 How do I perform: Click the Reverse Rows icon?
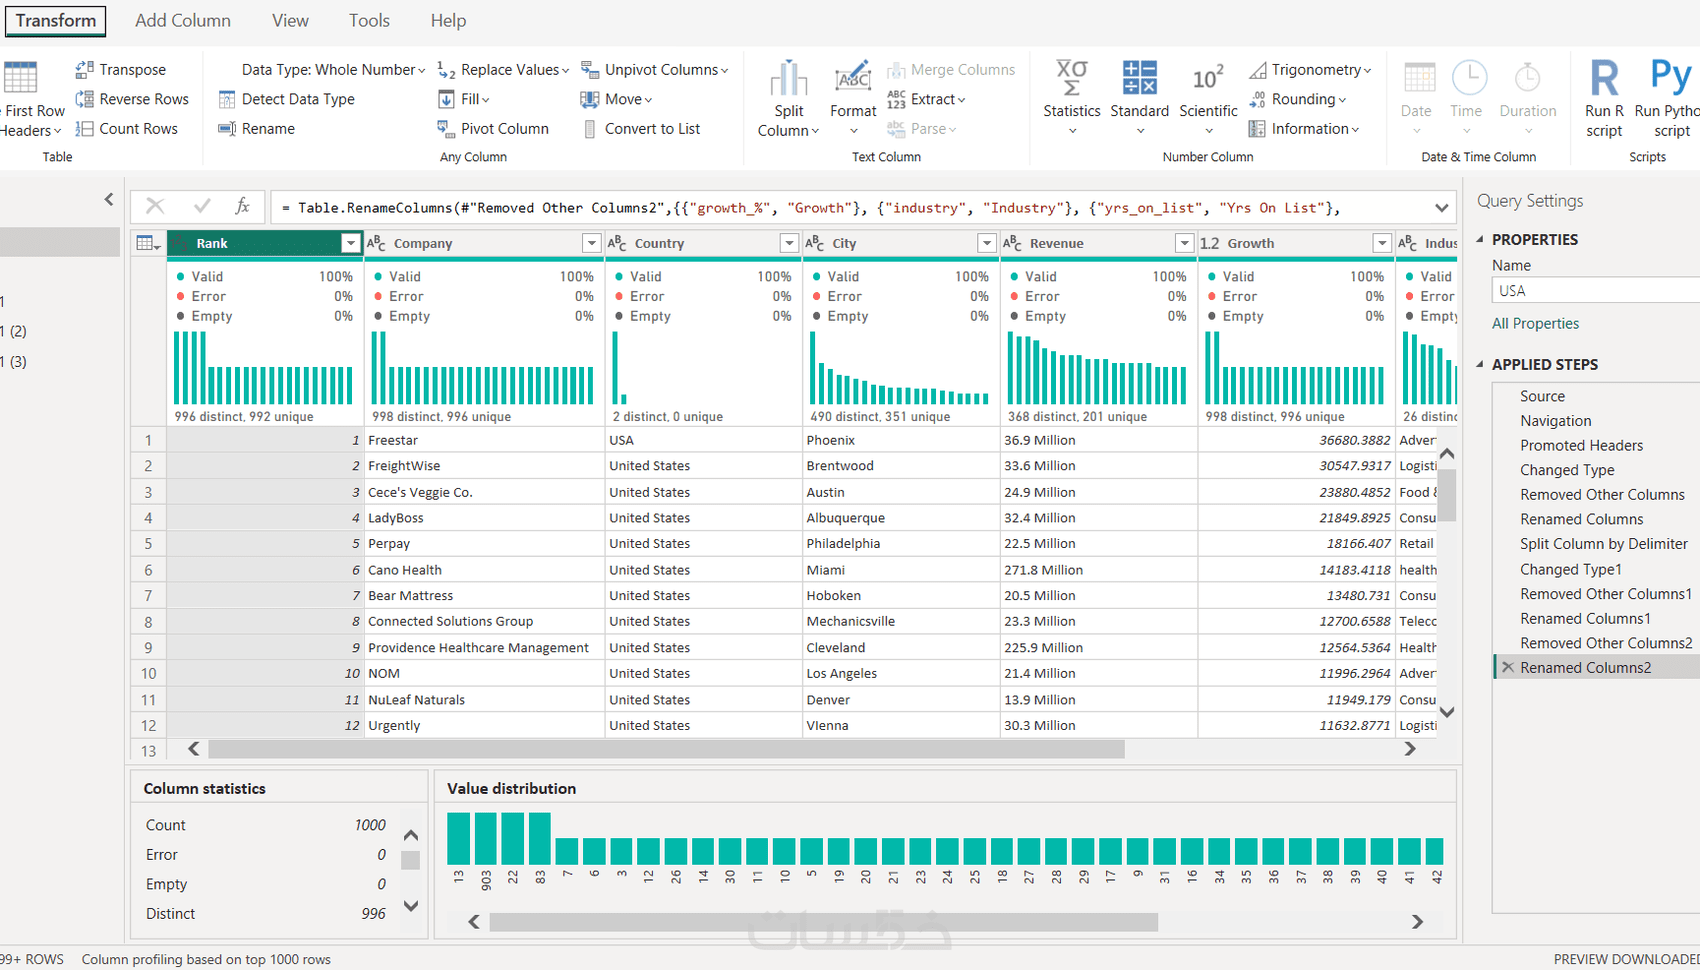pos(85,99)
